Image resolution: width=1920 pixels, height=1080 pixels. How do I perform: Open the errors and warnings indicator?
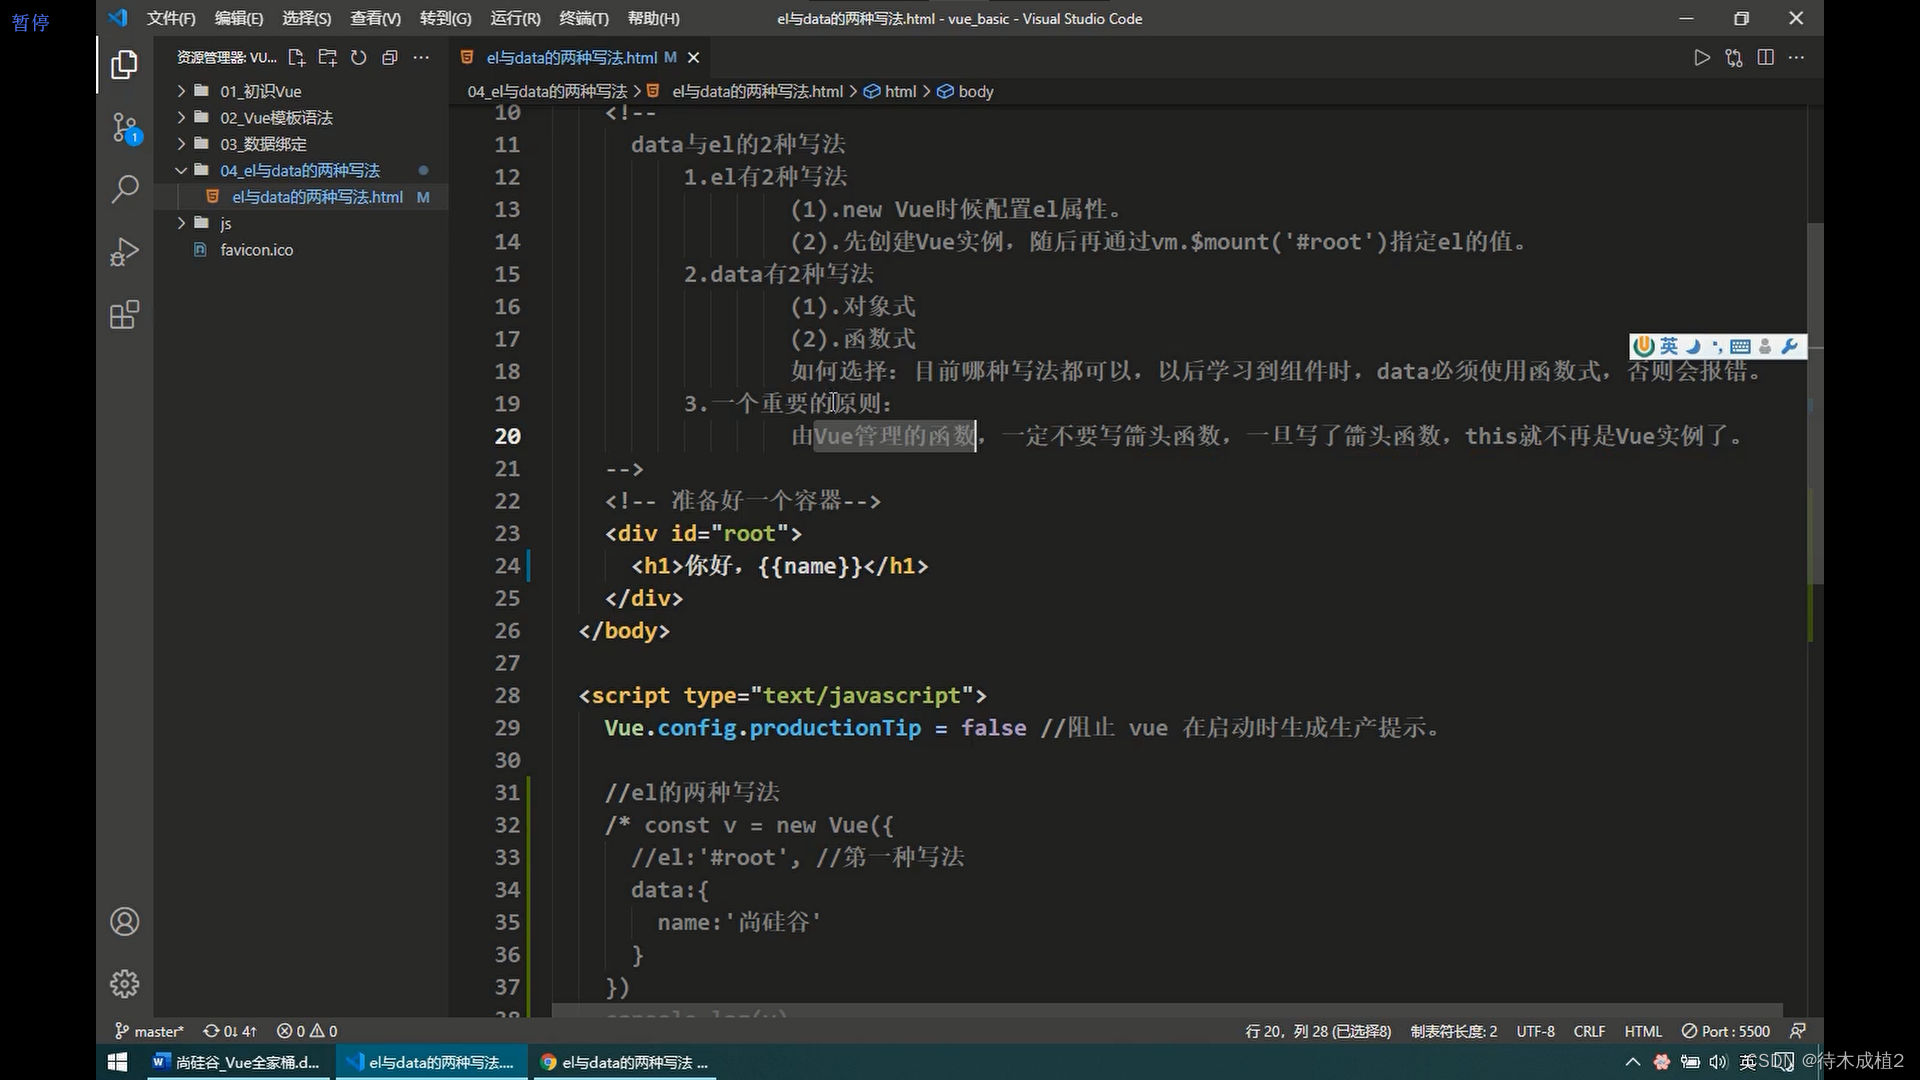point(307,1031)
